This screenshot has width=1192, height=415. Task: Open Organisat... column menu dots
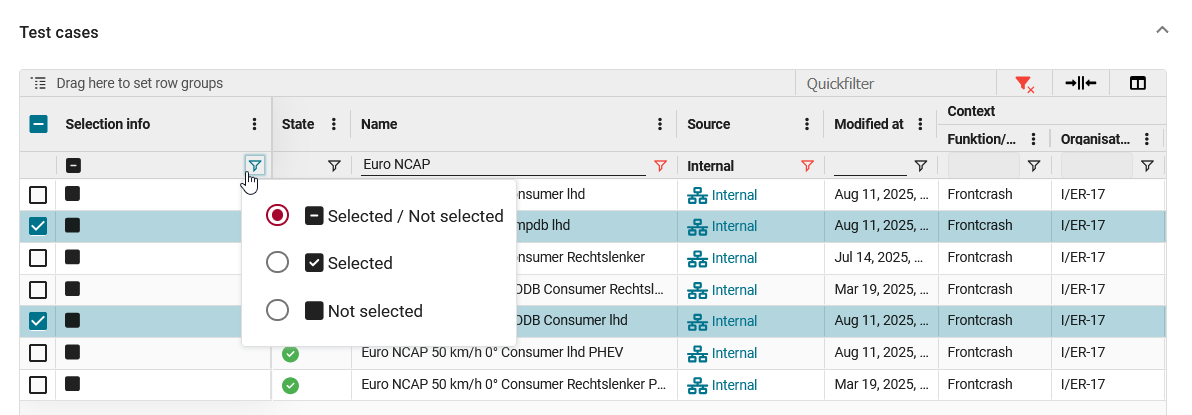[x=1146, y=139]
